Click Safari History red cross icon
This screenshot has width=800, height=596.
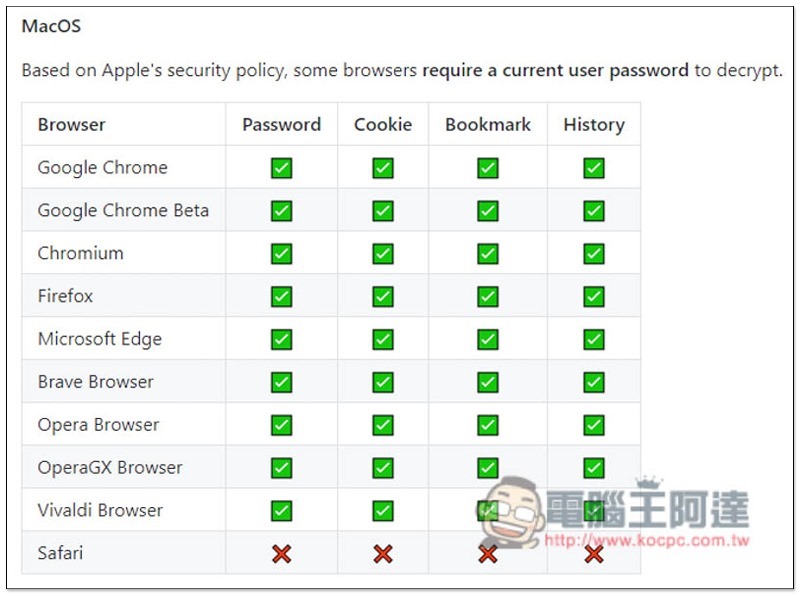coord(594,554)
